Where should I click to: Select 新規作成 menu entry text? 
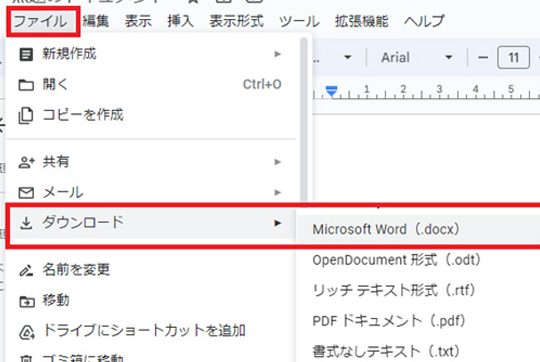(x=69, y=54)
